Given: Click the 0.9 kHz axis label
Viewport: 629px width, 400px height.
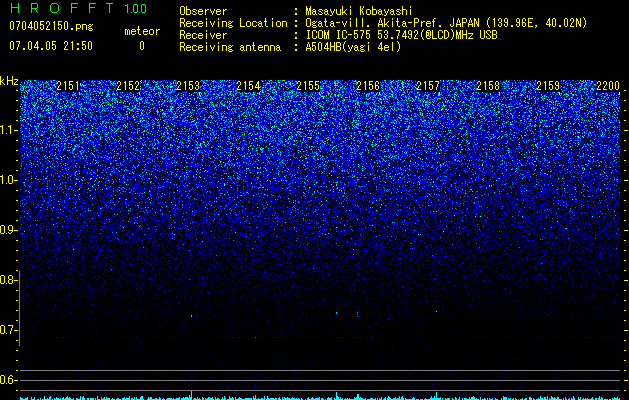Looking at the screenshot, I should coord(7,230).
